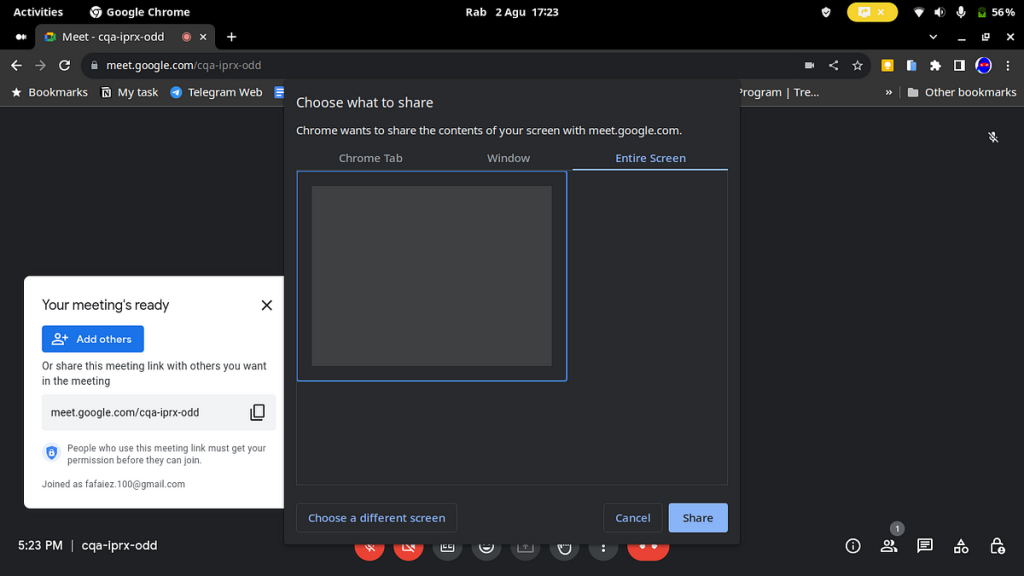Screen dimensions: 1024x576
Task: Open the Chrome profile avatar
Action: [984, 65]
